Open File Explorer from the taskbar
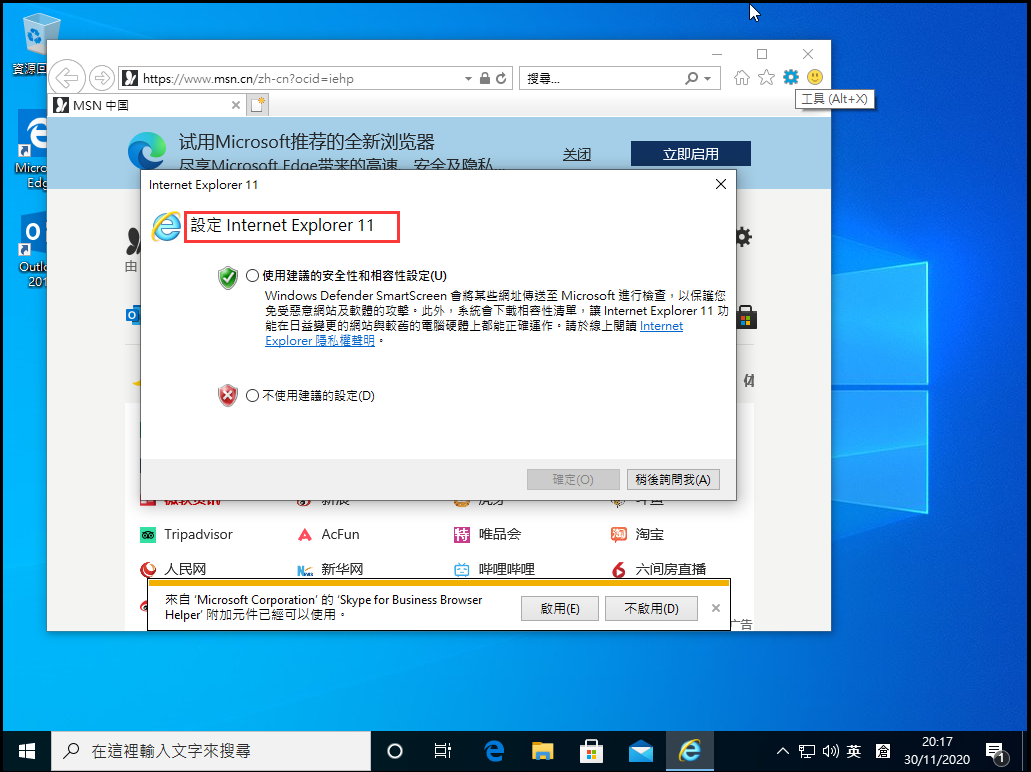The image size is (1031, 772). pyautogui.click(x=542, y=751)
